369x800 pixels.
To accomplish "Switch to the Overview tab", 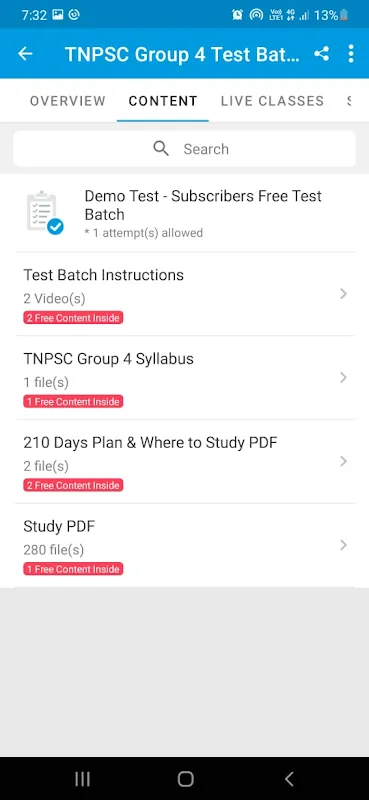I will pos(68,101).
